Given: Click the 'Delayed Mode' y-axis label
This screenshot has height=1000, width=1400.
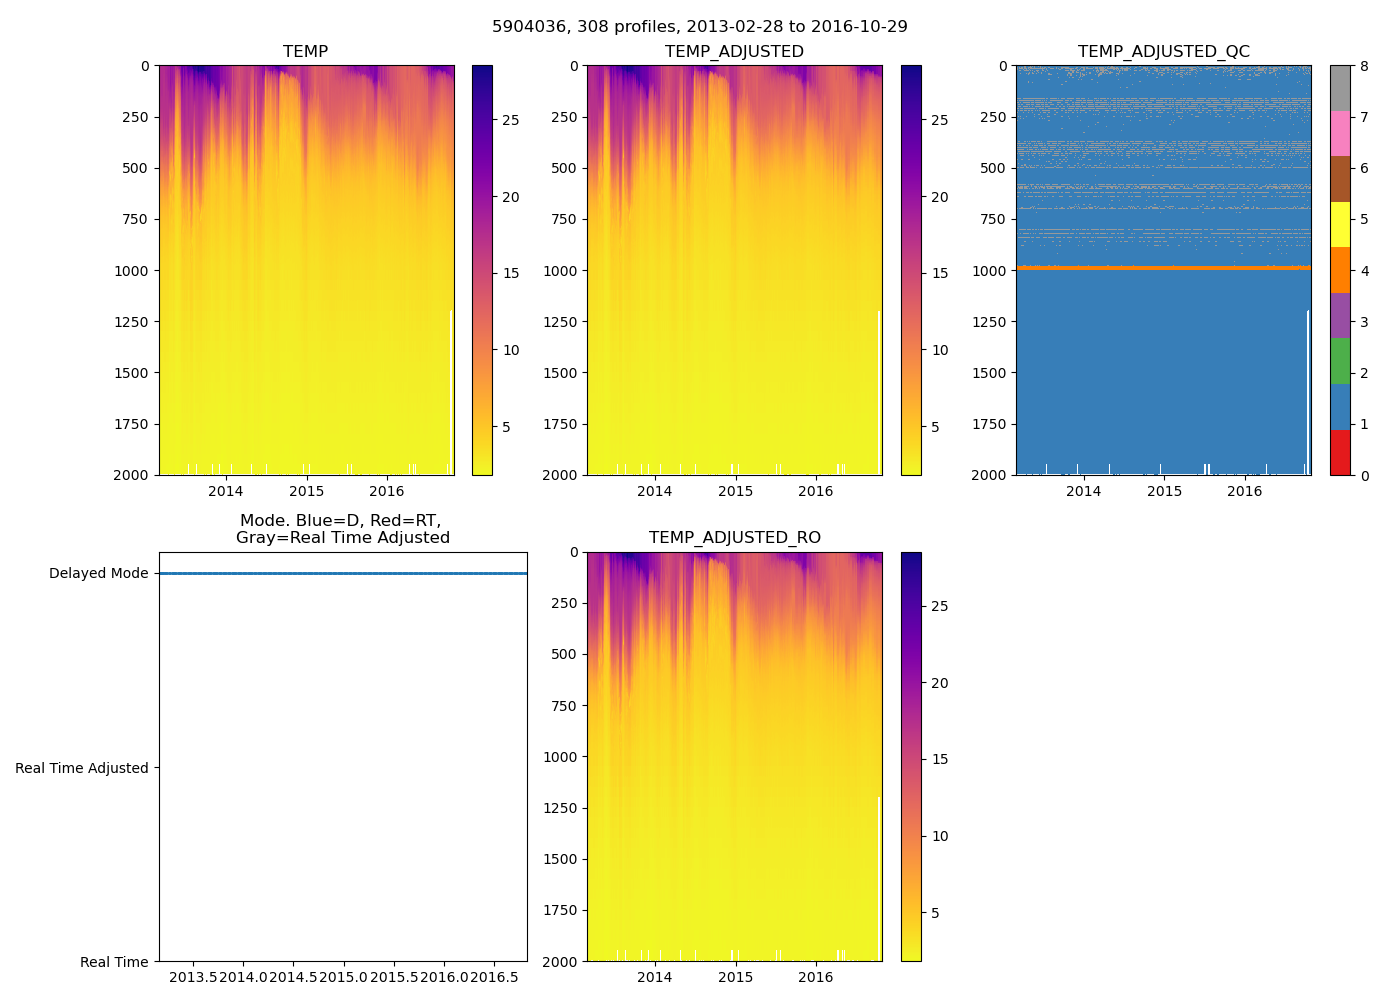Looking at the screenshot, I should [98, 574].
